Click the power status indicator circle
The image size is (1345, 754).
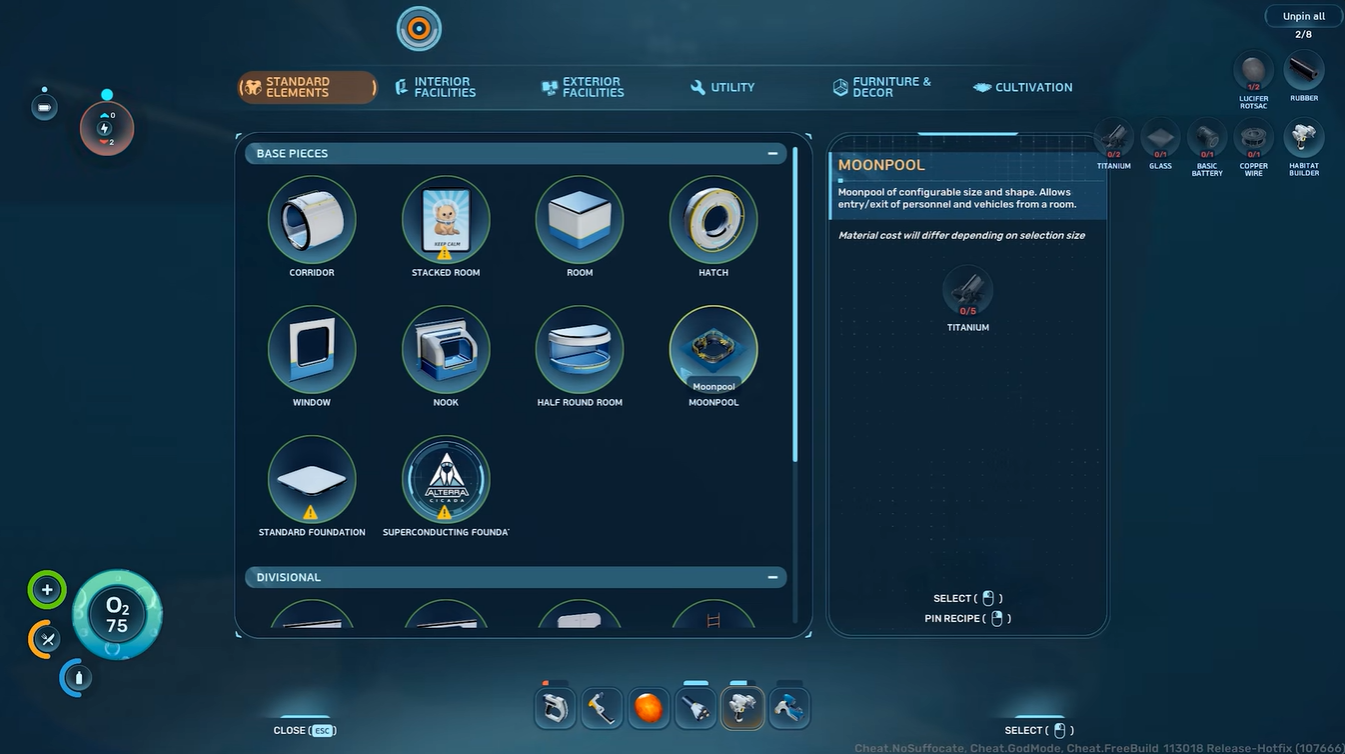107,128
